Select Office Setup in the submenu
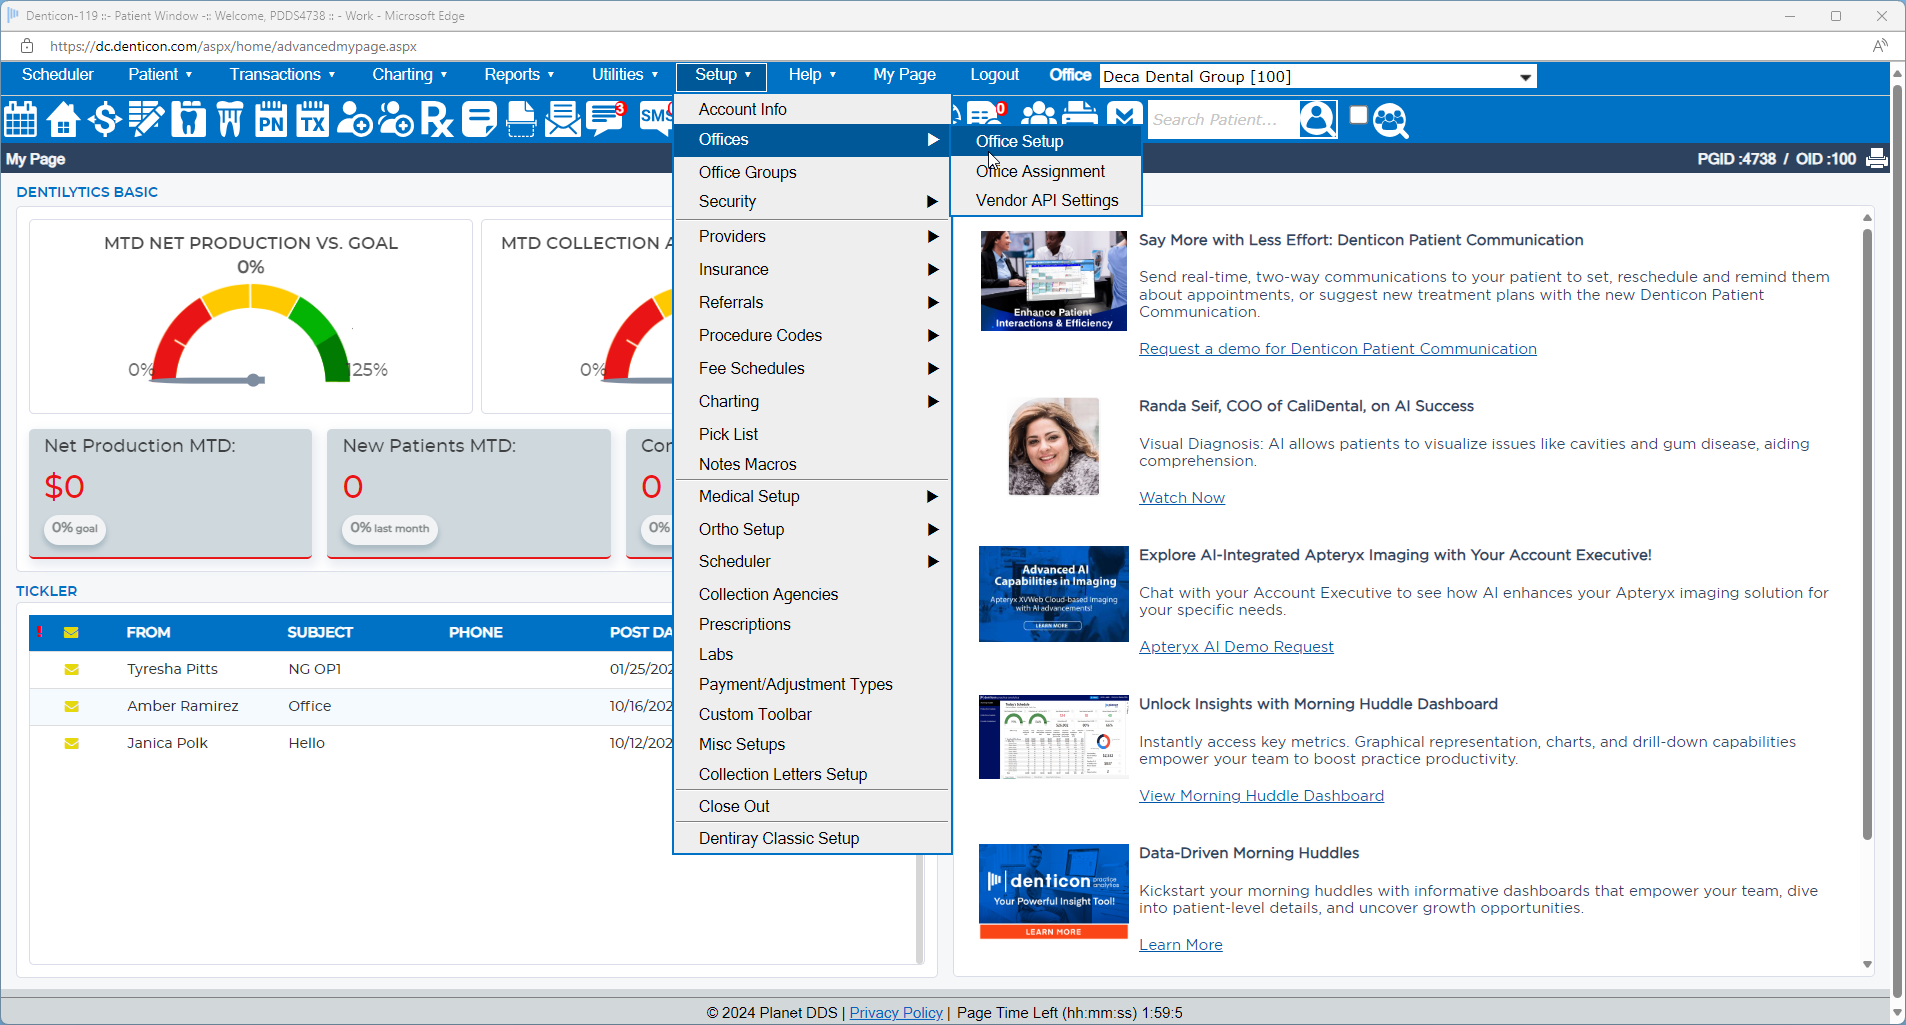Image resolution: width=1906 pixels, height=1025 pixels. 1046,141
